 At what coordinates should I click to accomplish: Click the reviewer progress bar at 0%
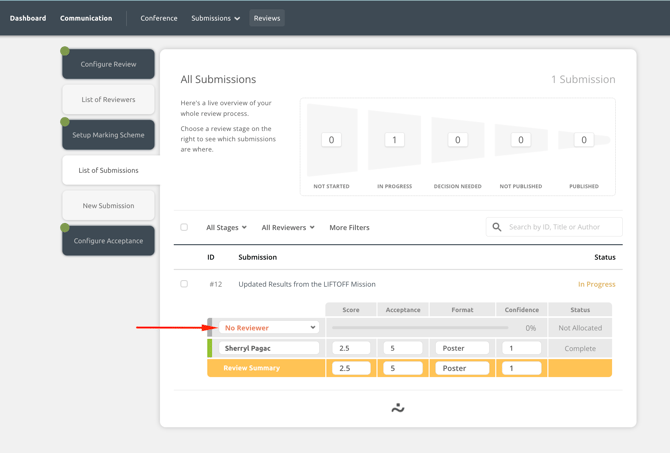(420, 328)
